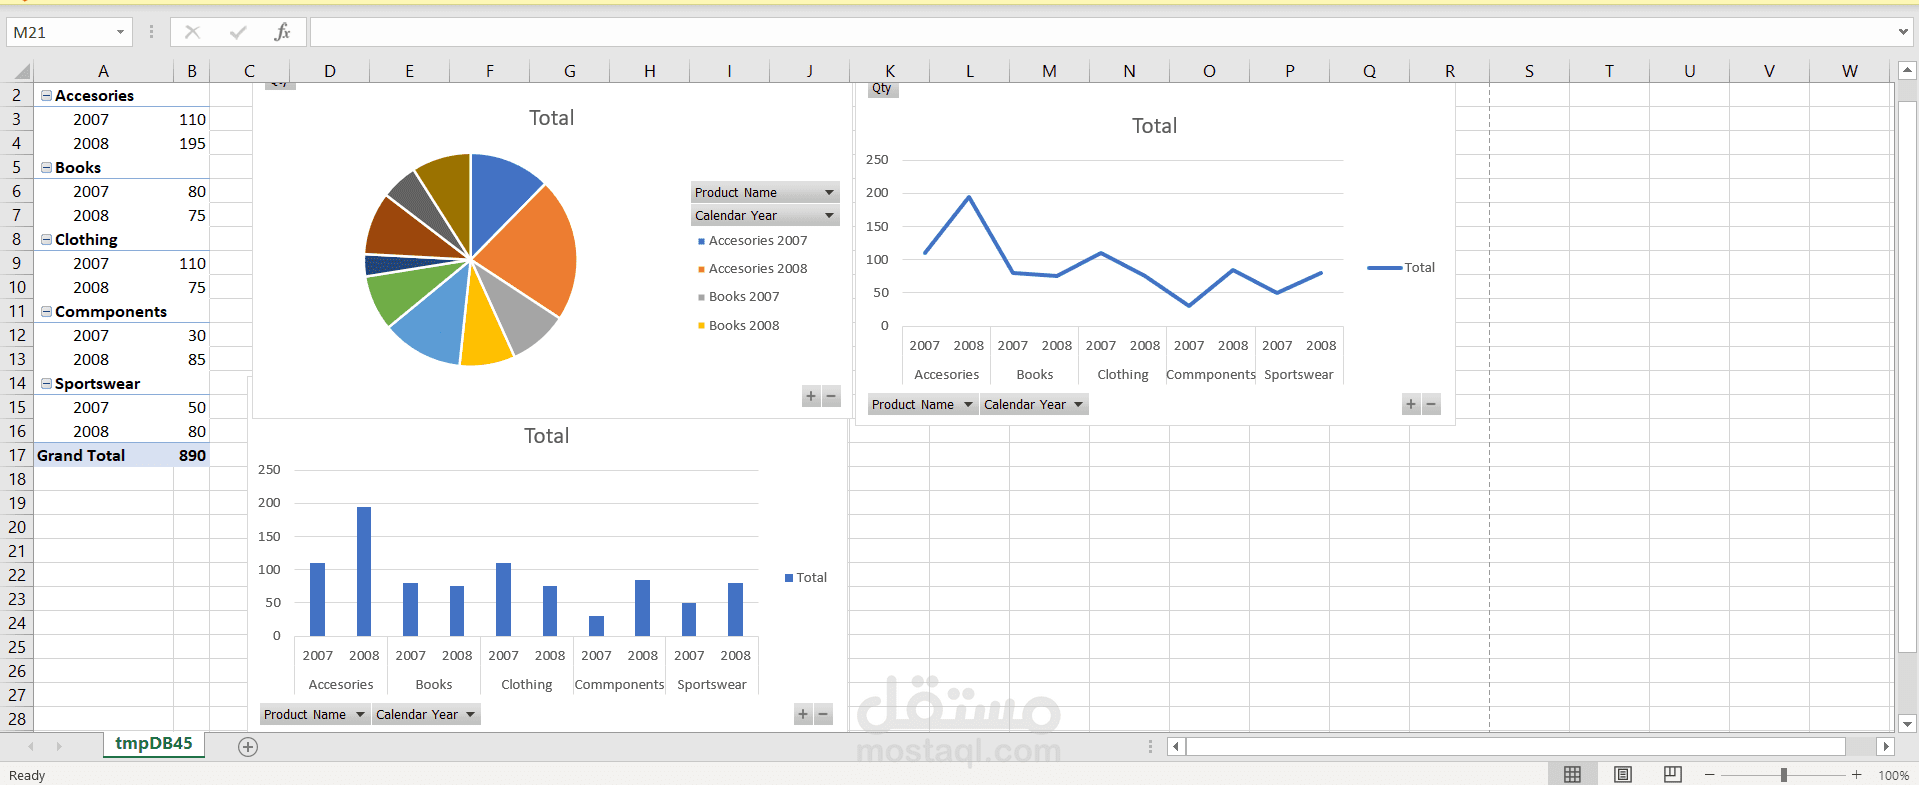Click zoom in plus in status bar
1919x785 pixels.
(1857, 775)
